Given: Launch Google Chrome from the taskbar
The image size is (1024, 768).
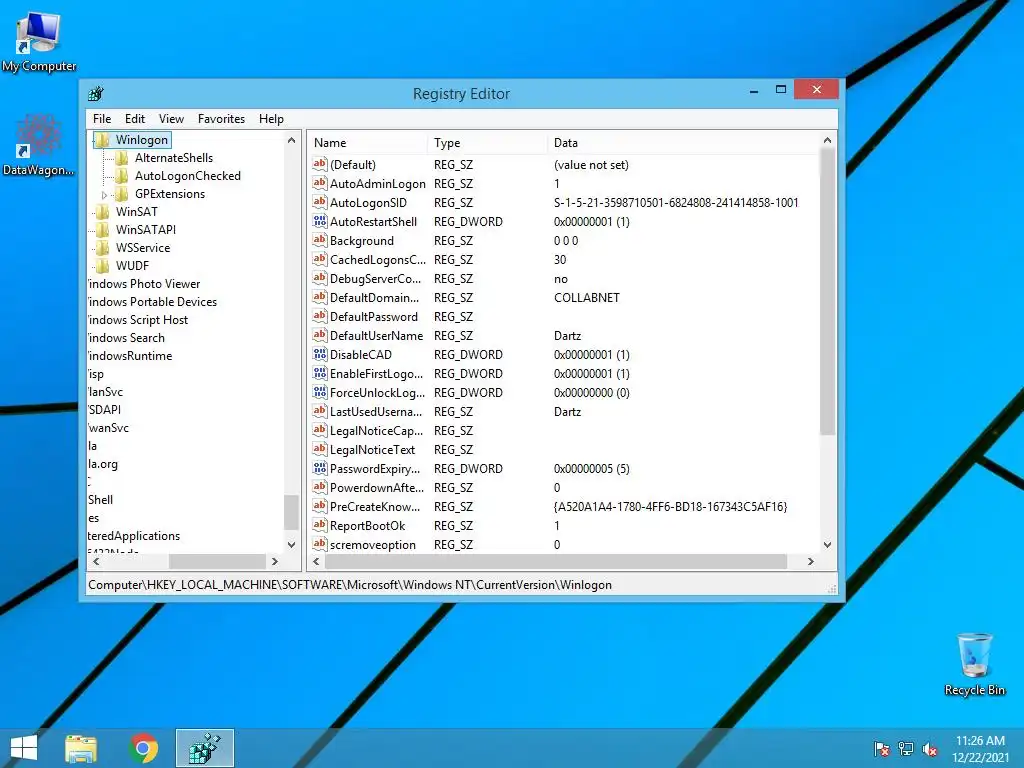Looking at the screenshot, I should [144, 748].
